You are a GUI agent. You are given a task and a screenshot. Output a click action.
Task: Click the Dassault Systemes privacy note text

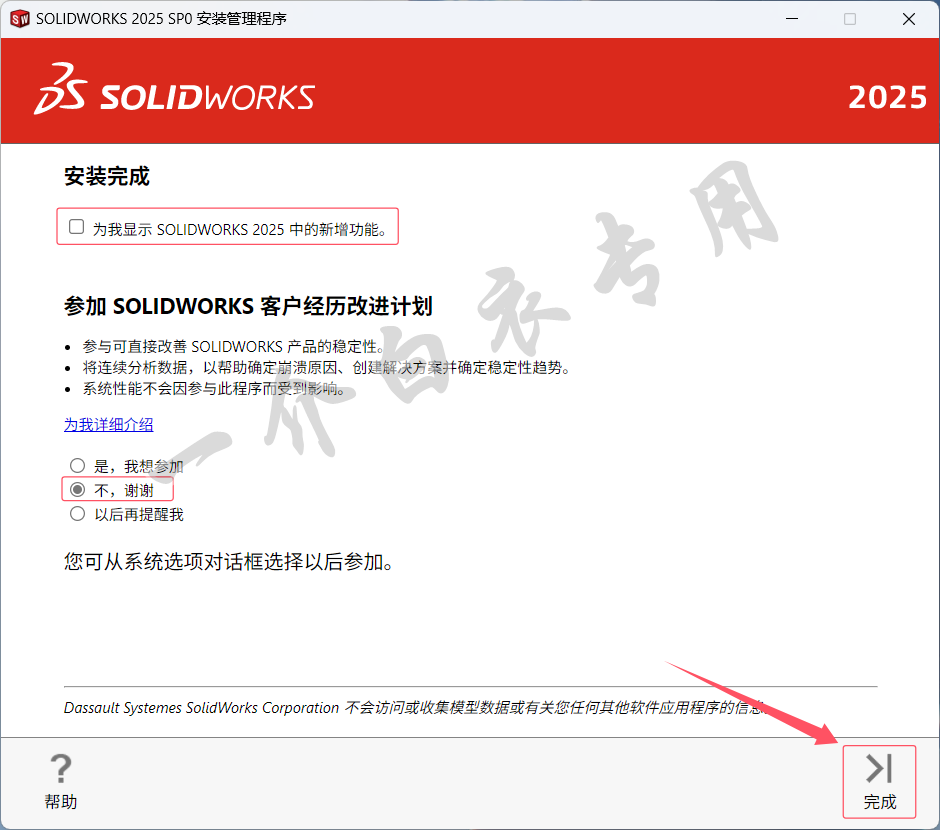pyautogui.click(x=415, y=708)
